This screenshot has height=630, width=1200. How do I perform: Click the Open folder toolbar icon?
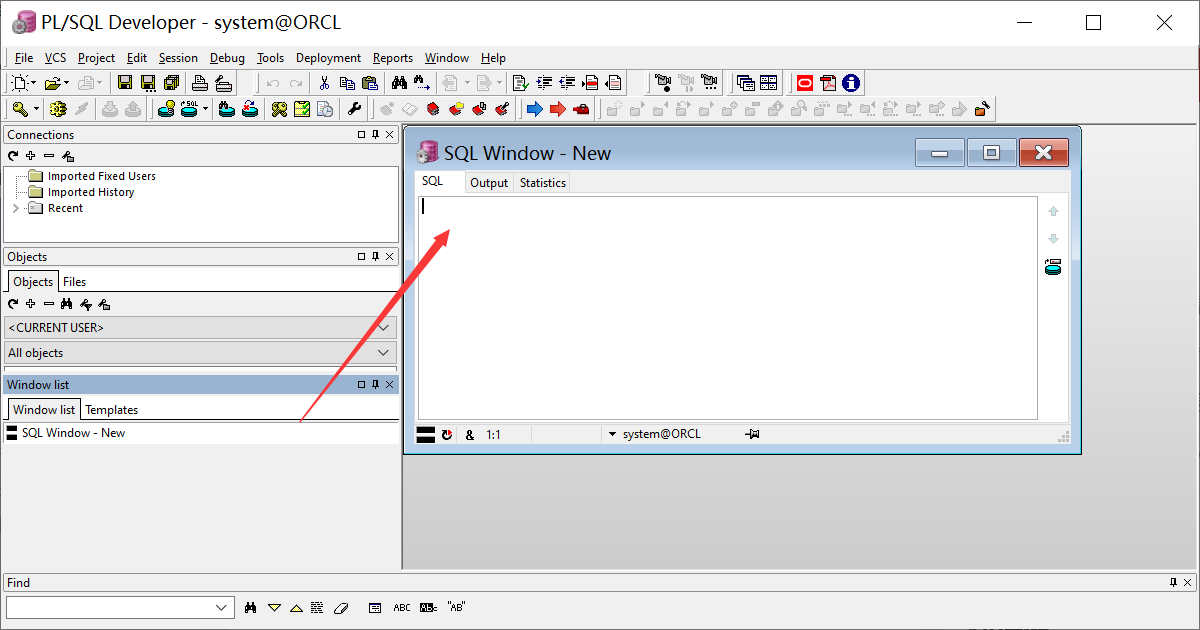coord(52,83)
